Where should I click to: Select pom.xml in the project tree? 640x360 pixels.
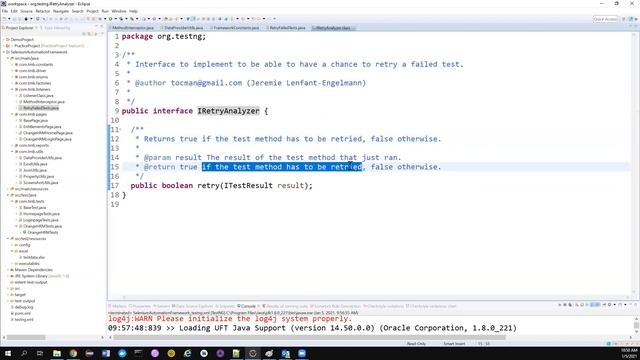(x=22, y=313)
